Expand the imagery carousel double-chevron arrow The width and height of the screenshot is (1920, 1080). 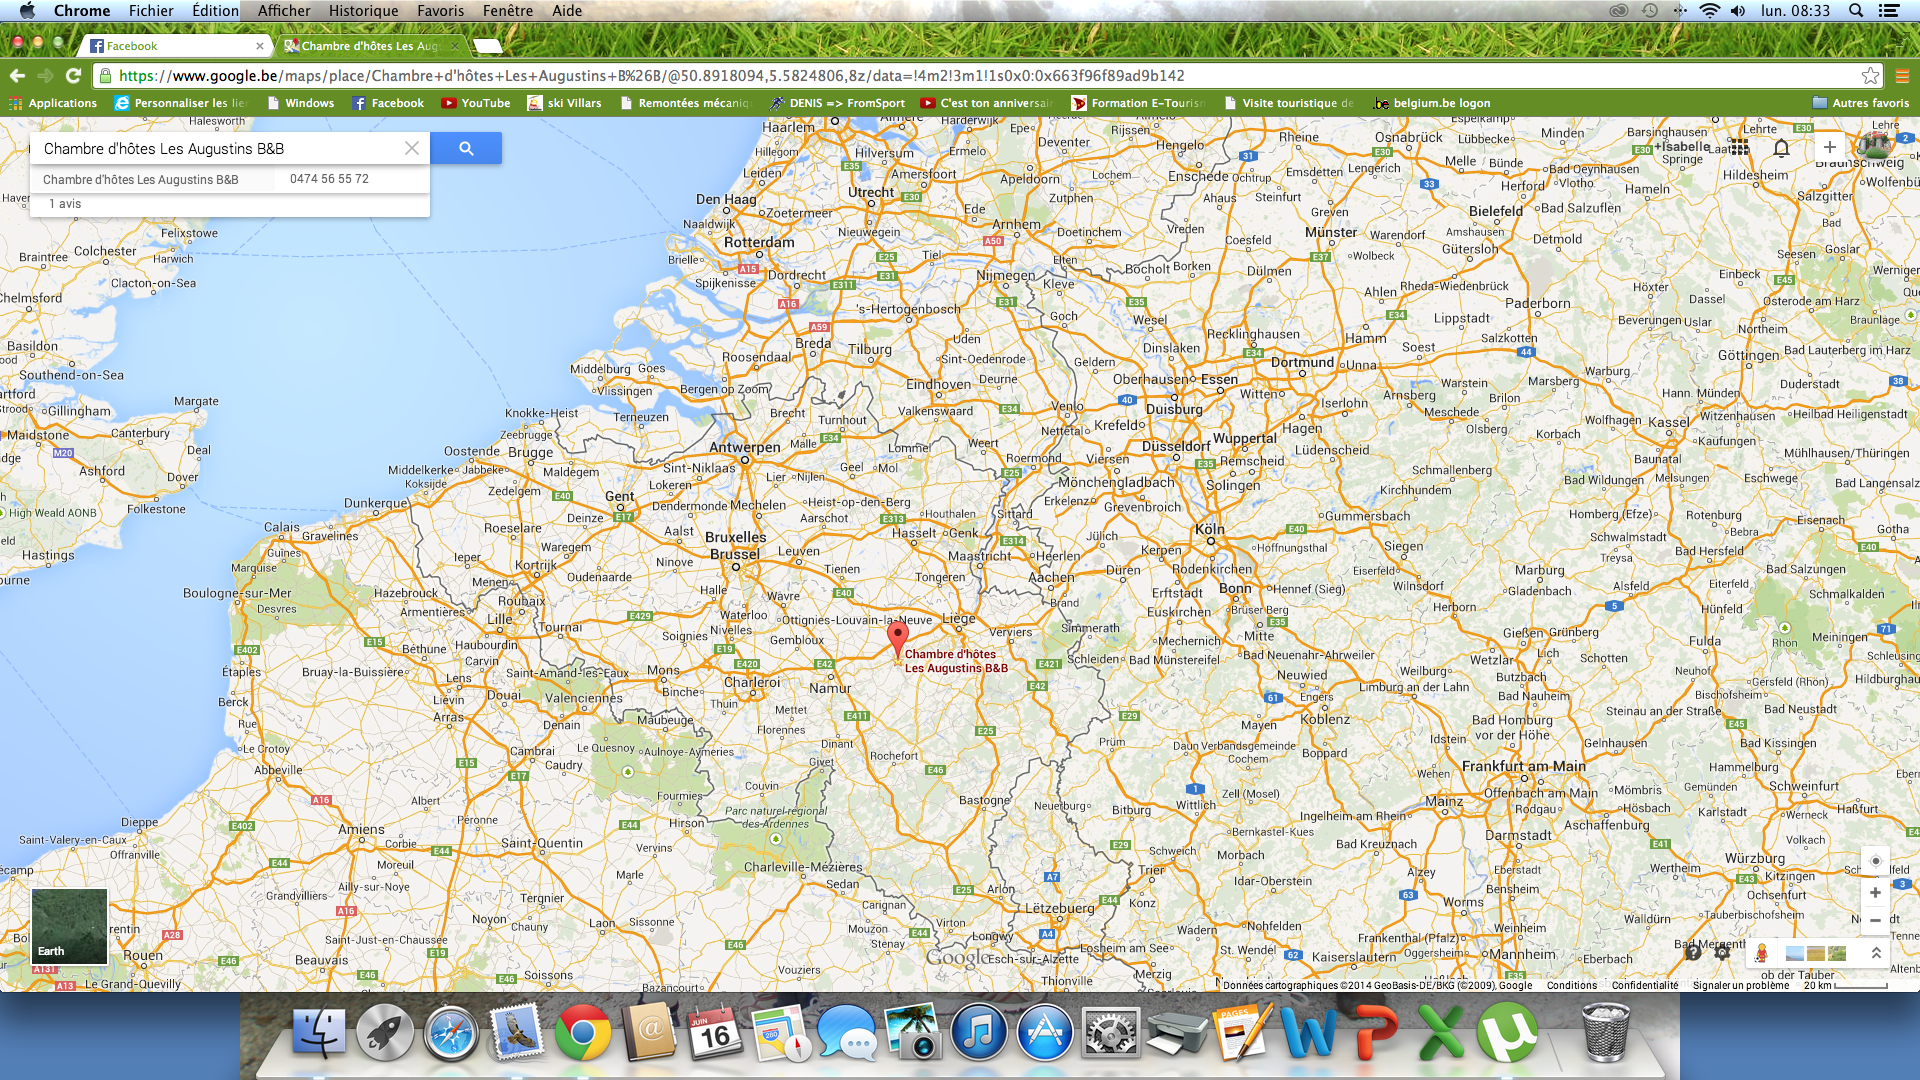point(1876,953)
